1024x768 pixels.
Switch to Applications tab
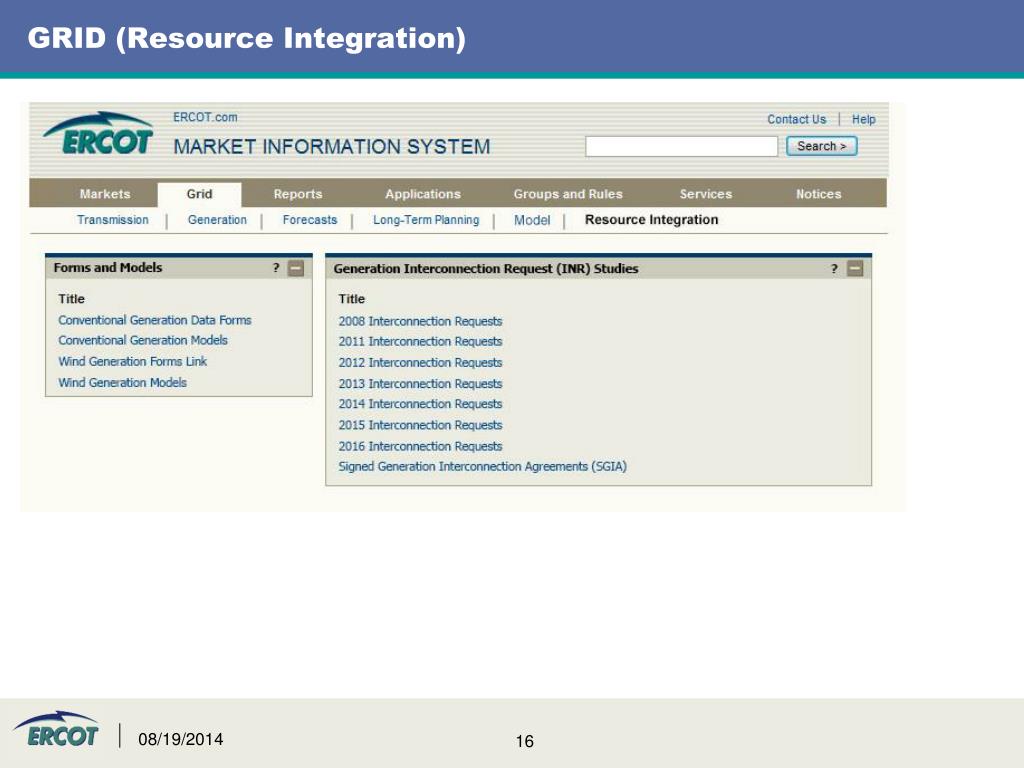click(x=423, y=194)
